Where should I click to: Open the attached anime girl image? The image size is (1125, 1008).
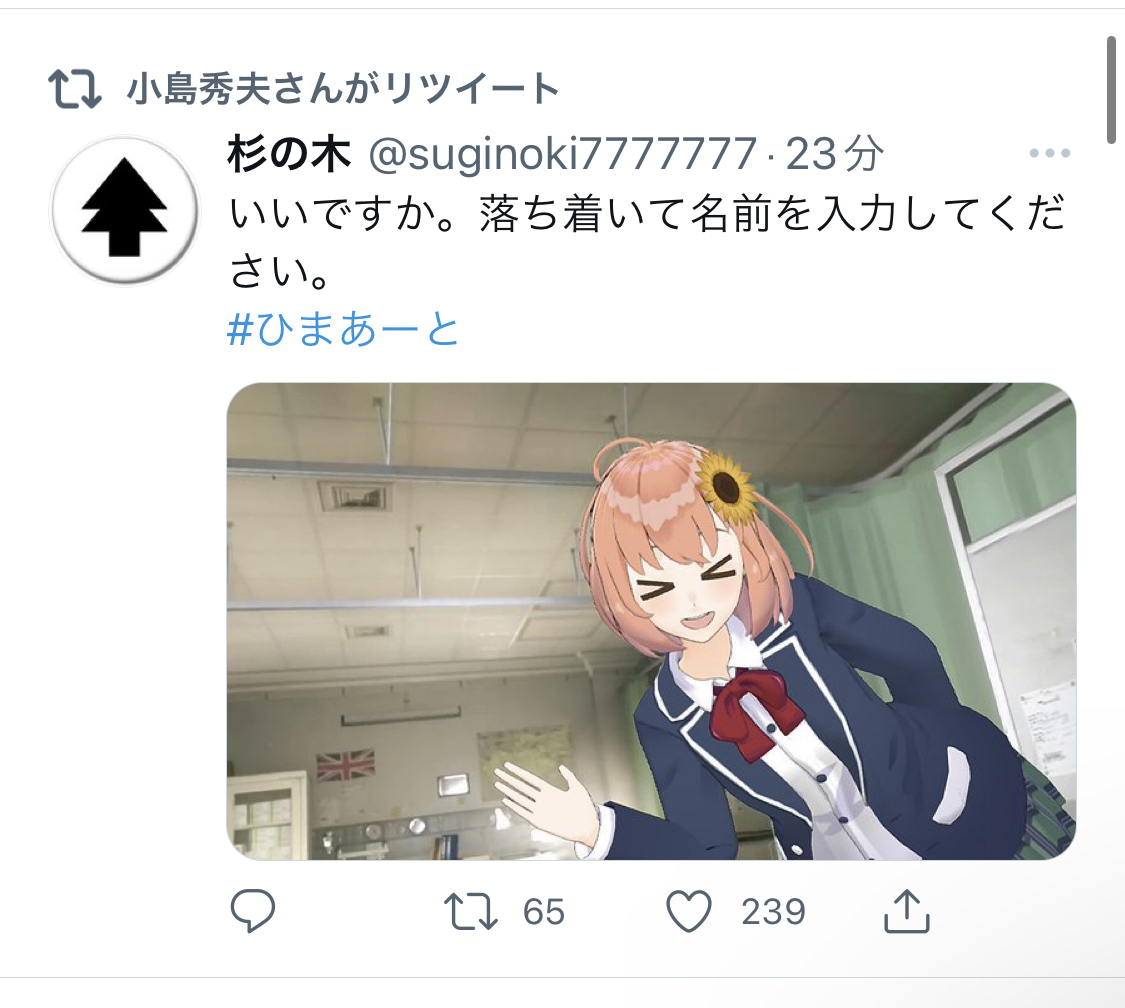point(651,621)
